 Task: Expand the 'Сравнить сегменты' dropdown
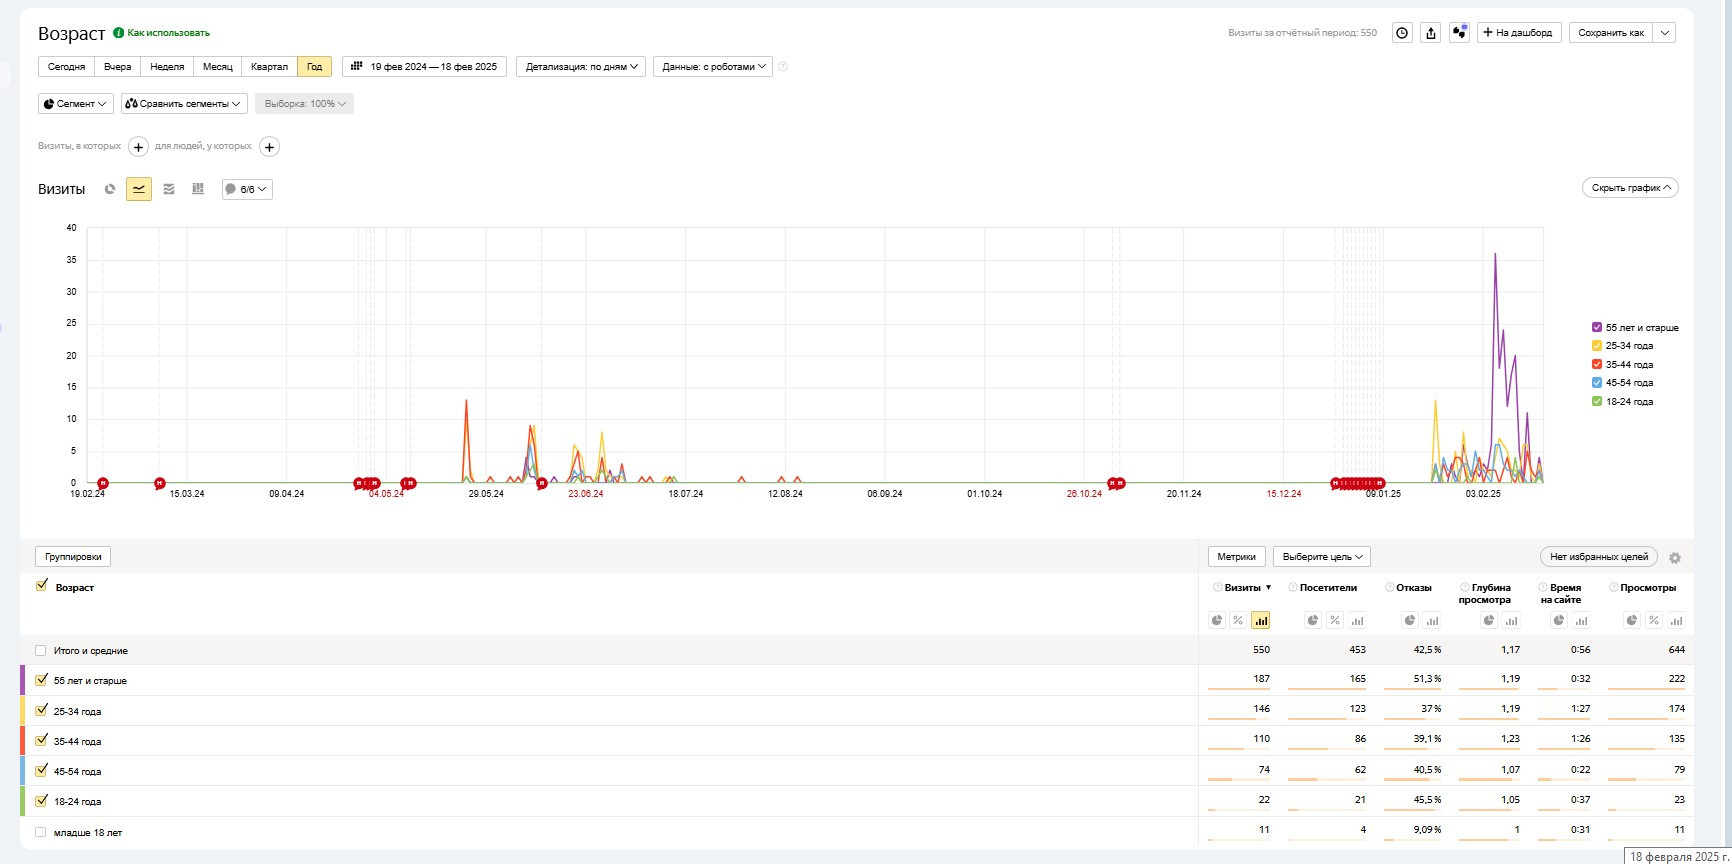pos(183,104)
